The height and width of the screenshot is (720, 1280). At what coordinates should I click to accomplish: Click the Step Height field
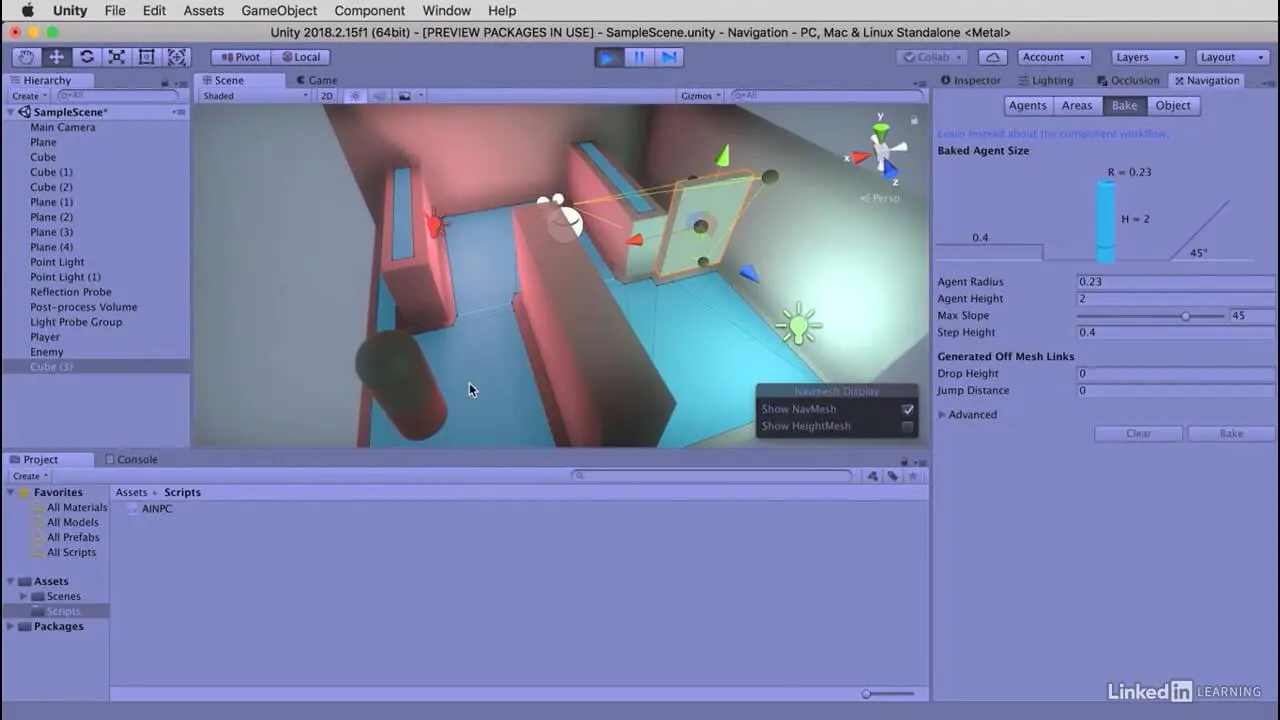(1176, 333)
